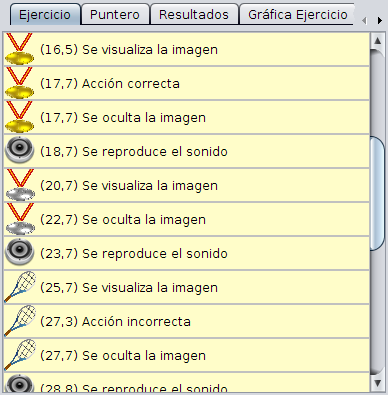
Task: Click the vertical scrollbar thumb
Action: [377, 193]
